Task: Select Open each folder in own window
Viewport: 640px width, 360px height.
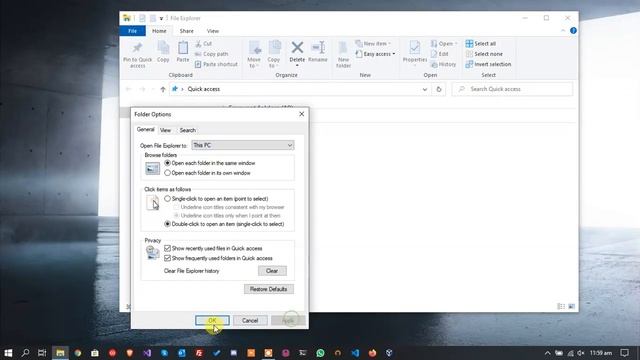Action: point(207,173)
